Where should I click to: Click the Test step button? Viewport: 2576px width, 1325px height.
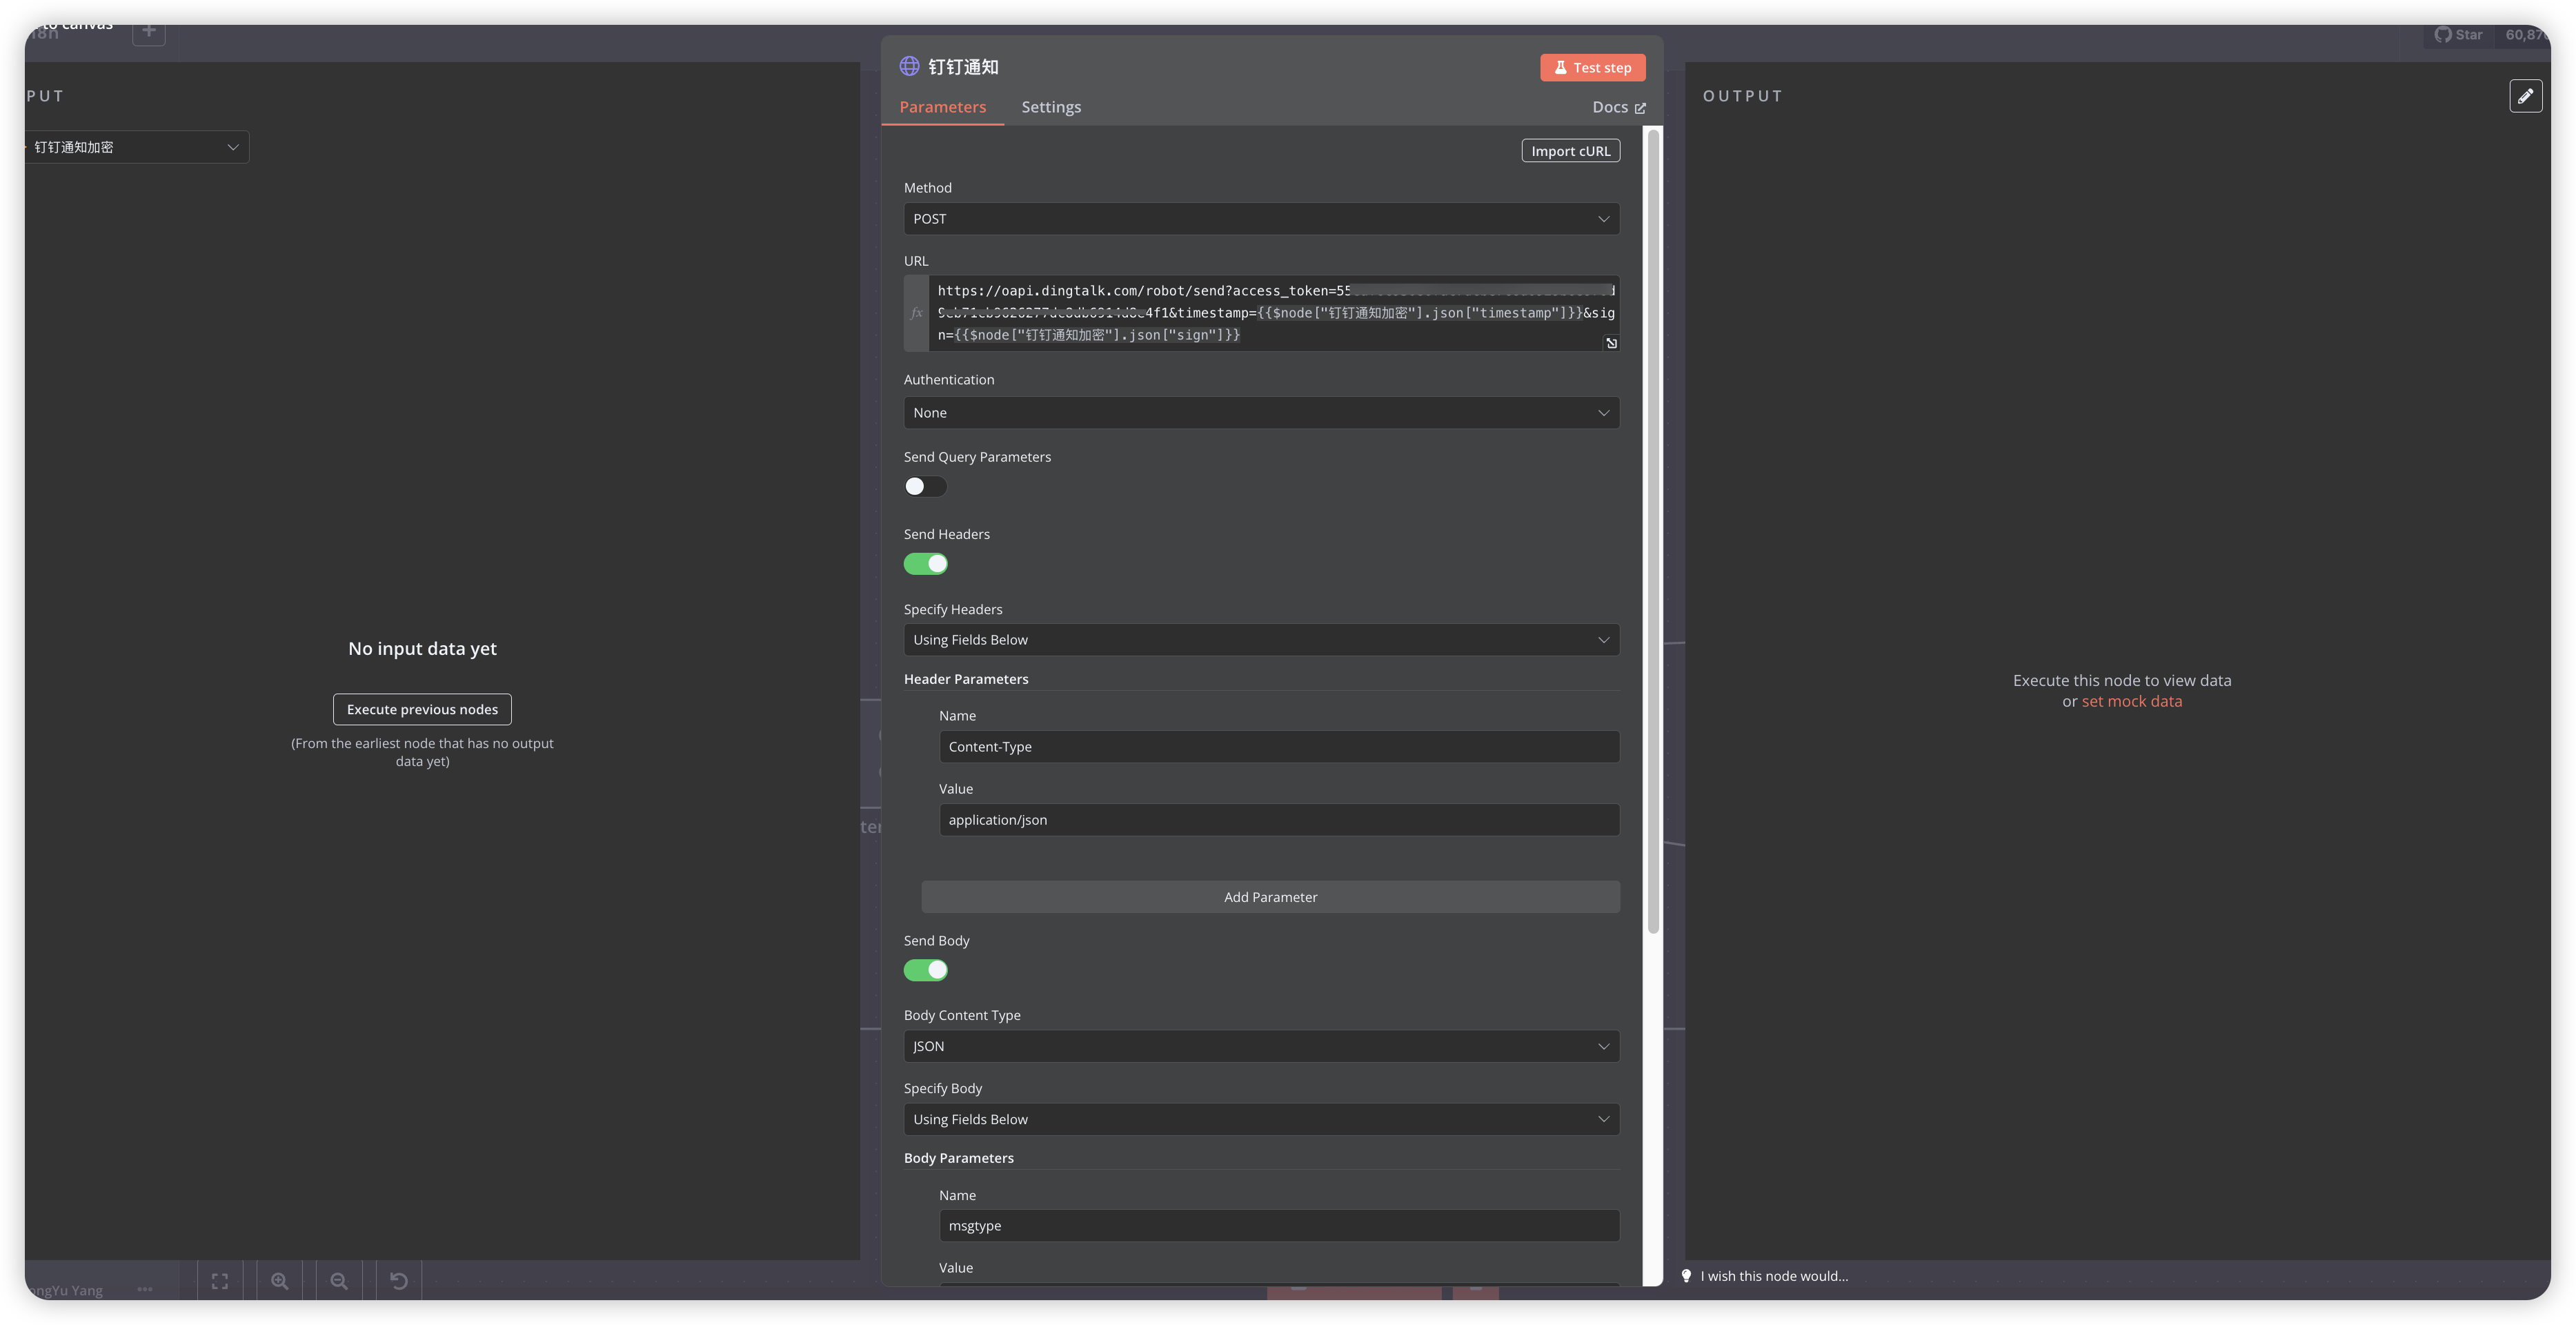[x=1592, y=67]
